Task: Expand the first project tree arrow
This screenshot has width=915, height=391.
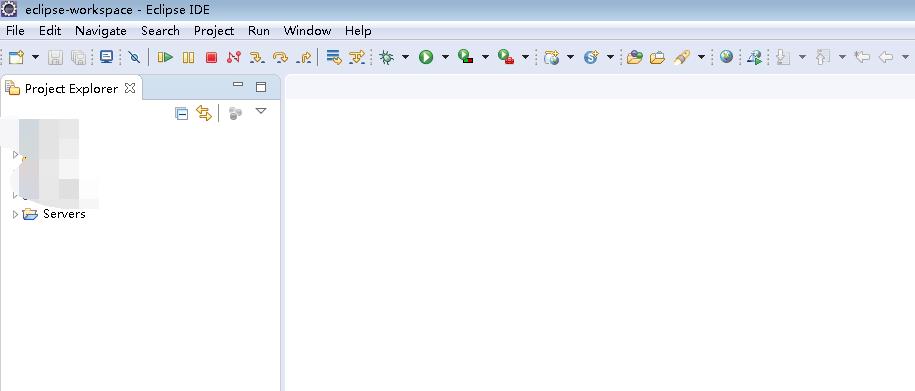Action: point(15,155)
